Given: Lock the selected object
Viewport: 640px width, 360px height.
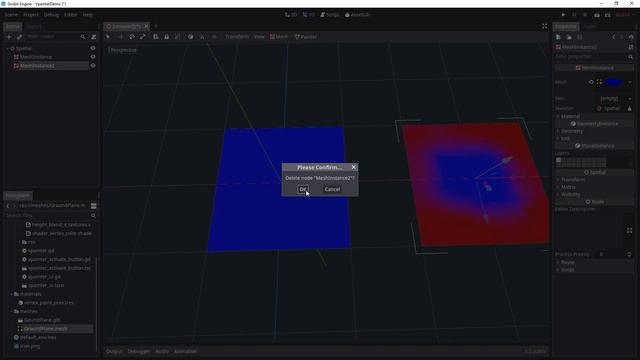Looking at the screenshot, I should click(167, 37).
